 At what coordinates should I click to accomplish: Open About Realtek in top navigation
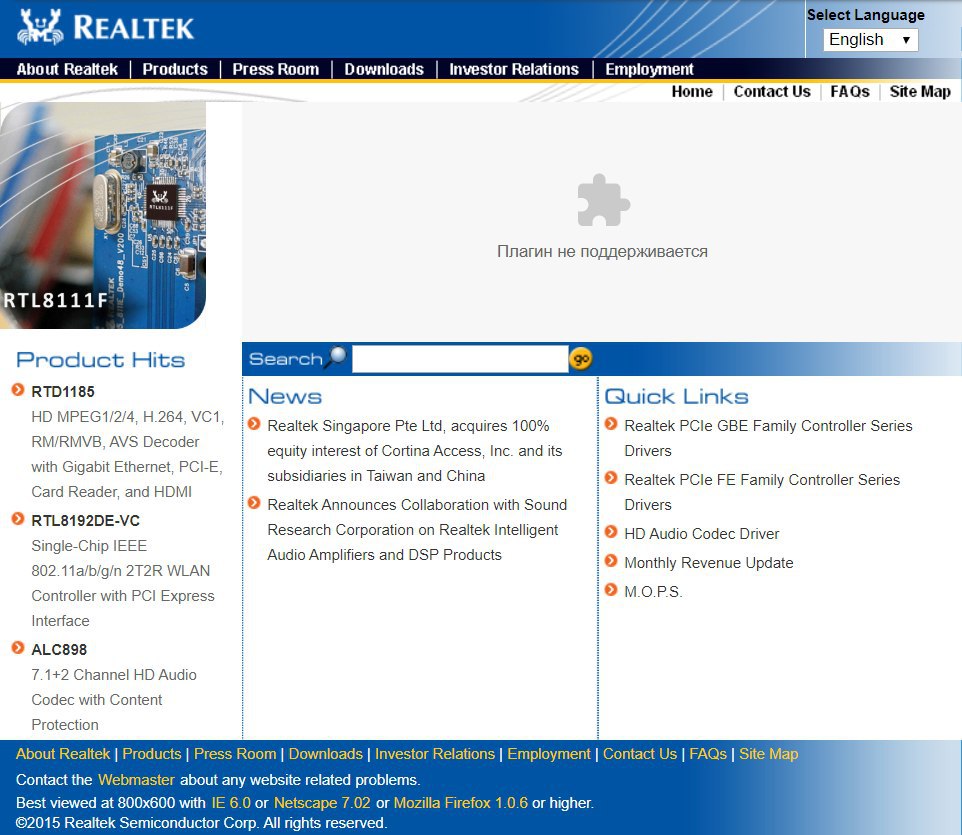(67, 69)
